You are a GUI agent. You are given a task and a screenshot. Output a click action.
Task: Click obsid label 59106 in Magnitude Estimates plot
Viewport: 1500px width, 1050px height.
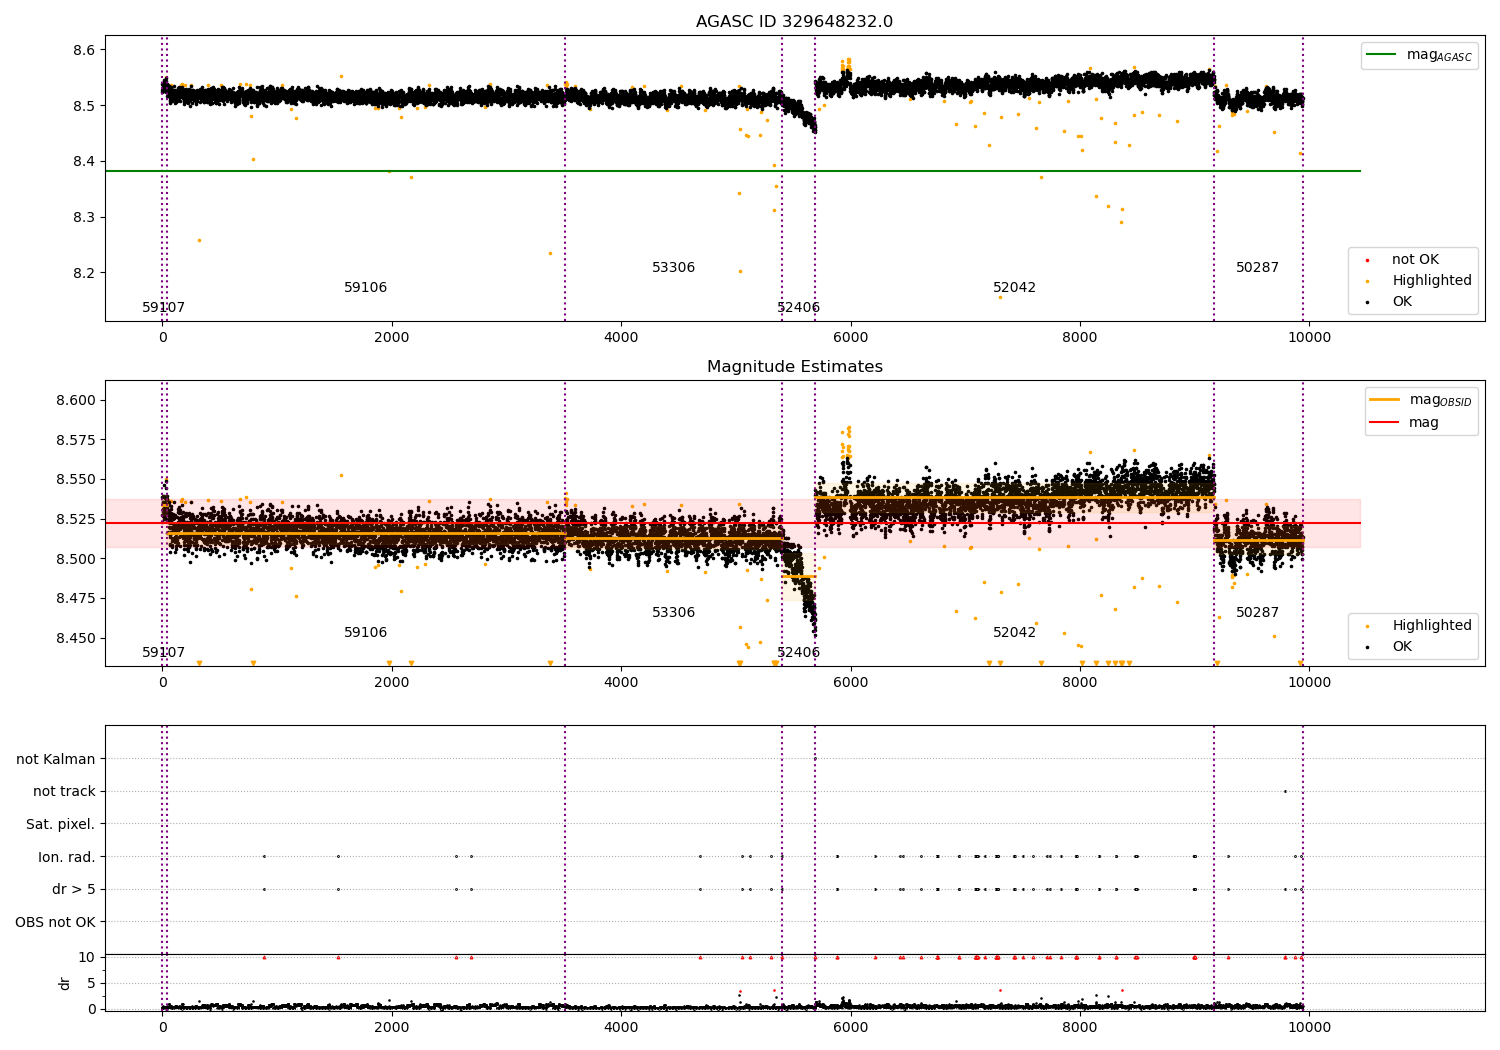(365, 633)
